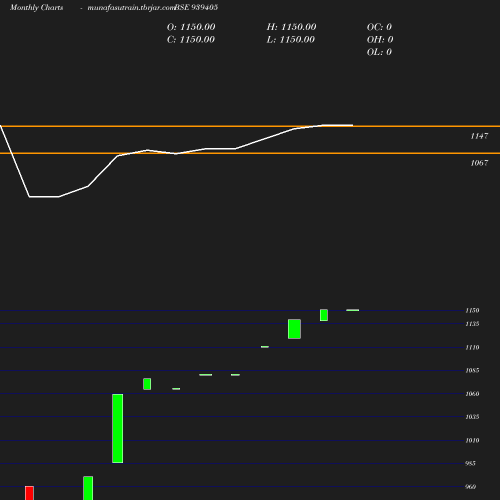500x500 pixels.
Task: Click the 'OH: 0' reading
Action: (x=380, y=40)
